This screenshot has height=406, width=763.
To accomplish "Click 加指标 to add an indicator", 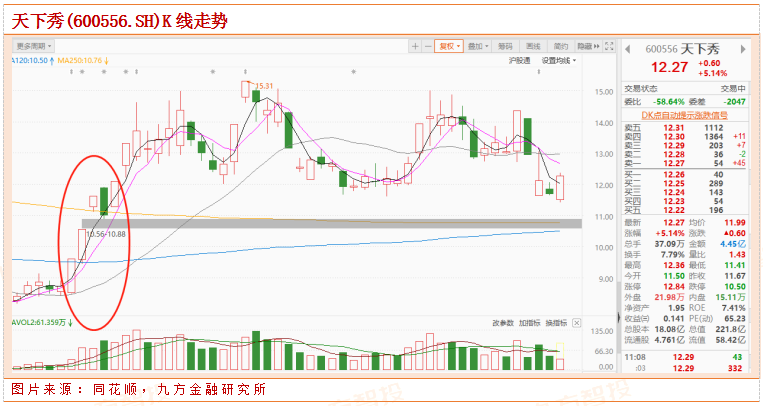I will pos(529,323).
